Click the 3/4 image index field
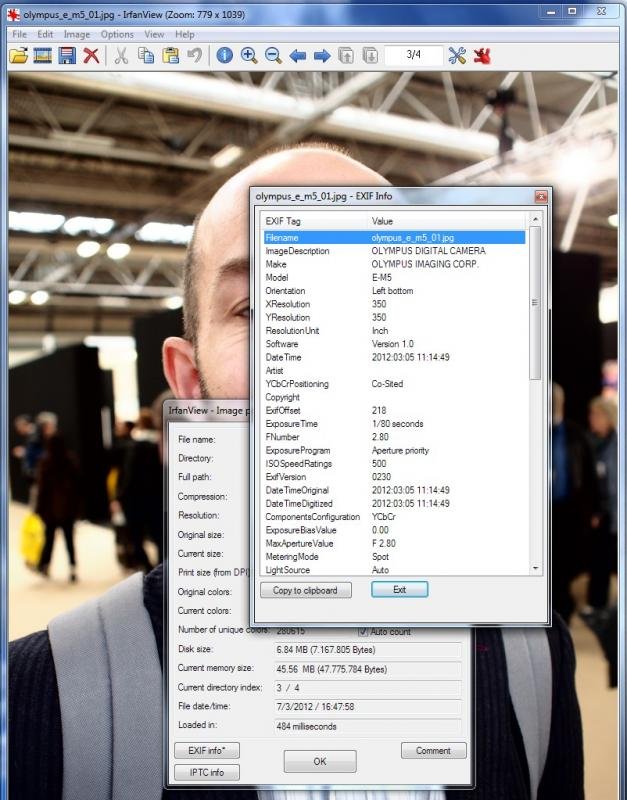 [414, 55]
